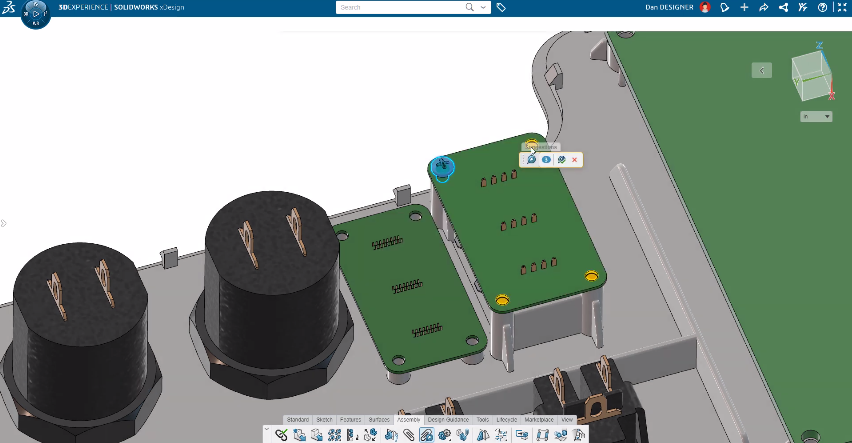Switch to the Sketch tab
This screenshot has width=852, height=443.
pos(324,419)
